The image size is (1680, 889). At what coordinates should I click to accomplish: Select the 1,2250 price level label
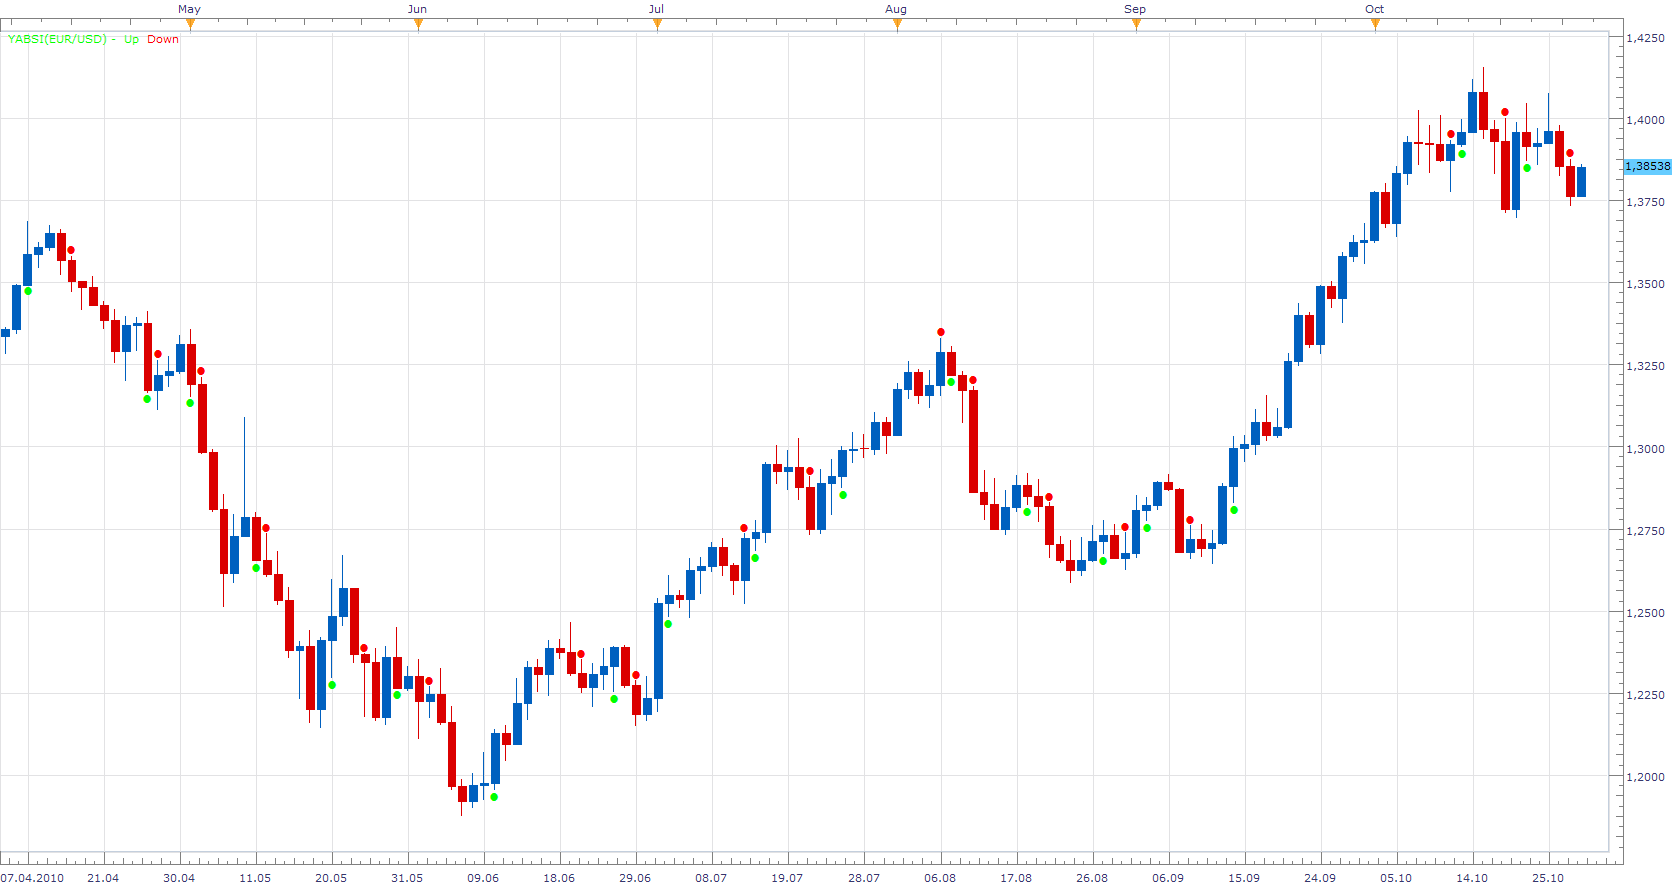click(1645, 695)
